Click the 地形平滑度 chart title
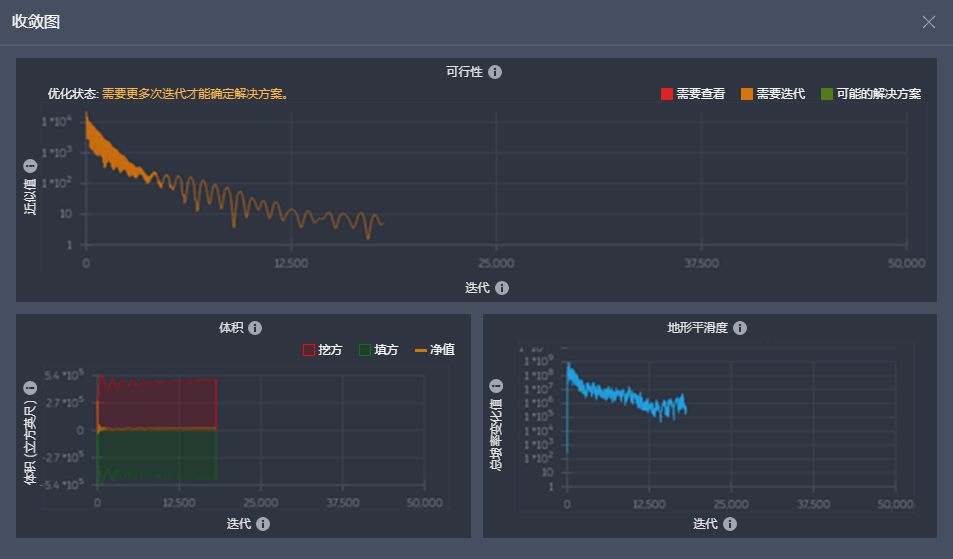This screenshot has height=559, width=953. point(698,328)
